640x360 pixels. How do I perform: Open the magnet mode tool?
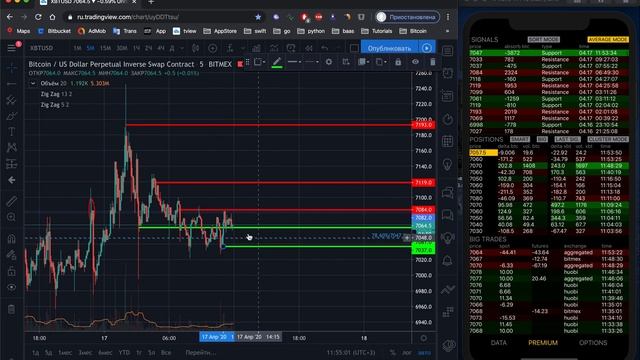pyautogui.click(x=11, y=239)
